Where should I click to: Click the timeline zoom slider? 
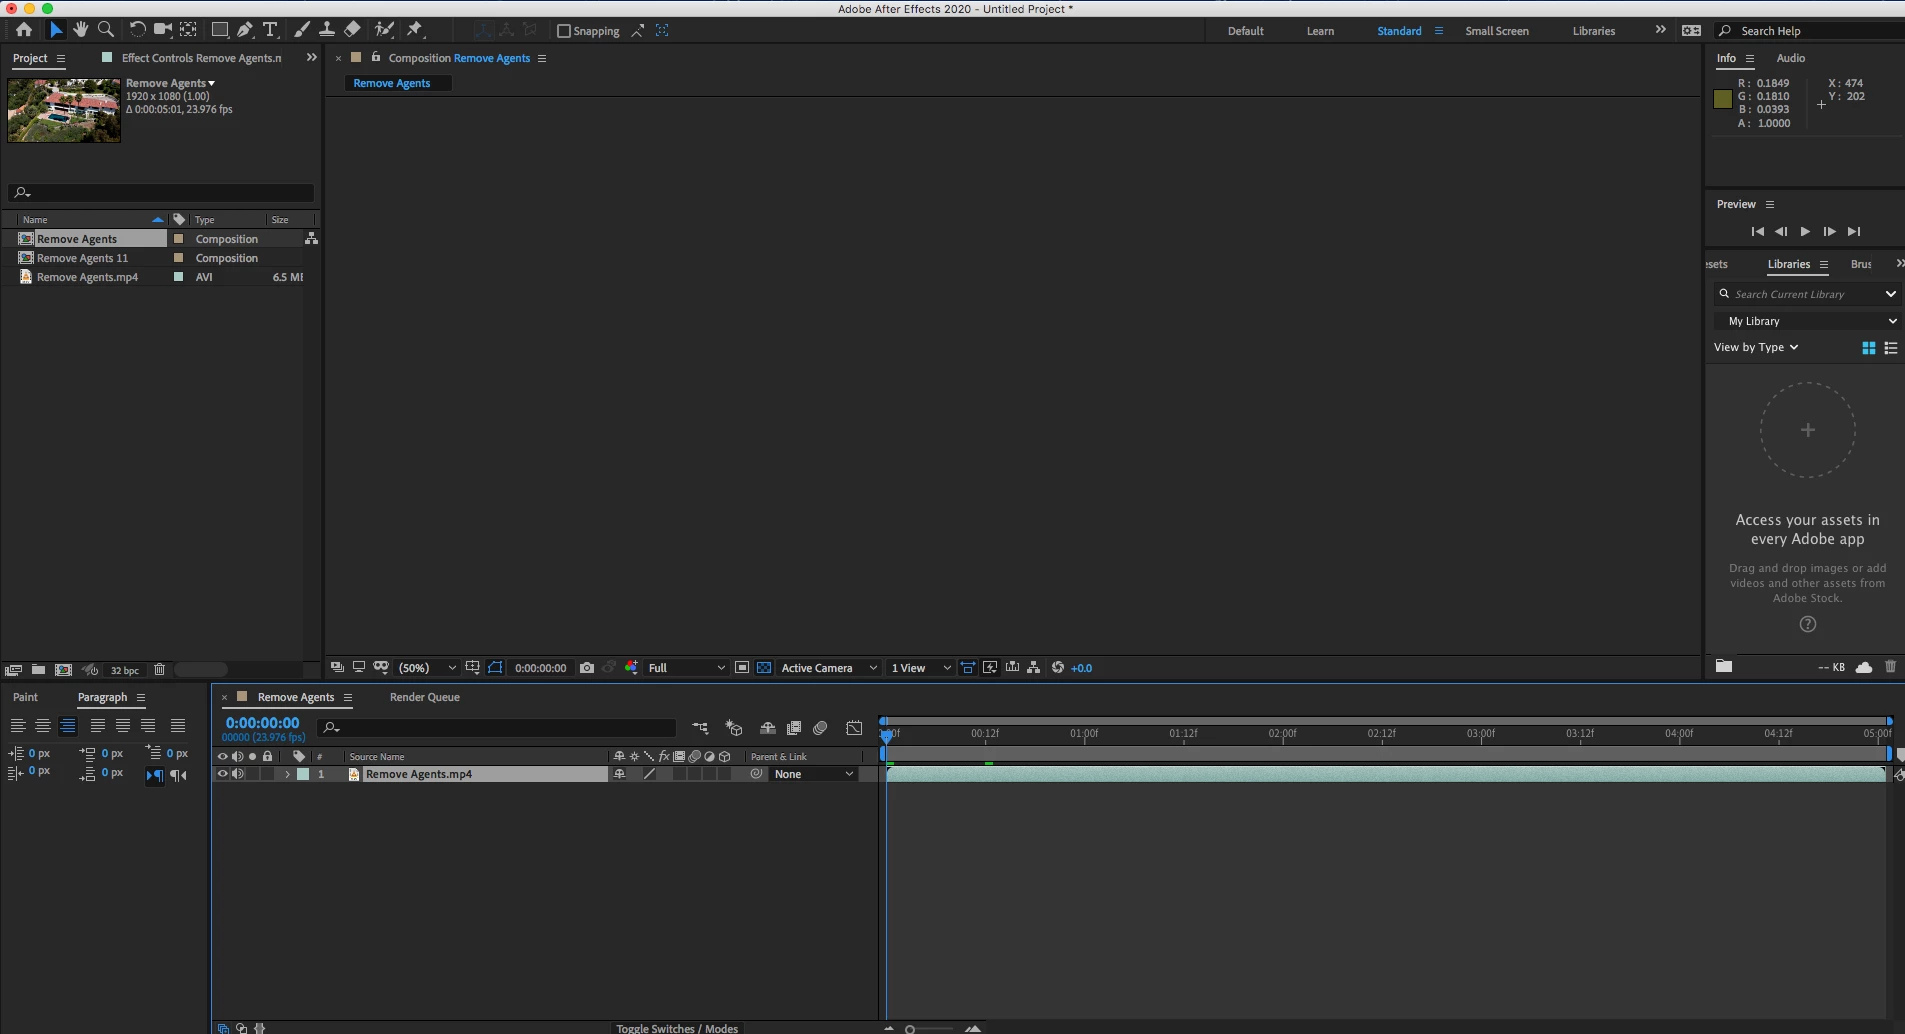[x=930, y=1028]
